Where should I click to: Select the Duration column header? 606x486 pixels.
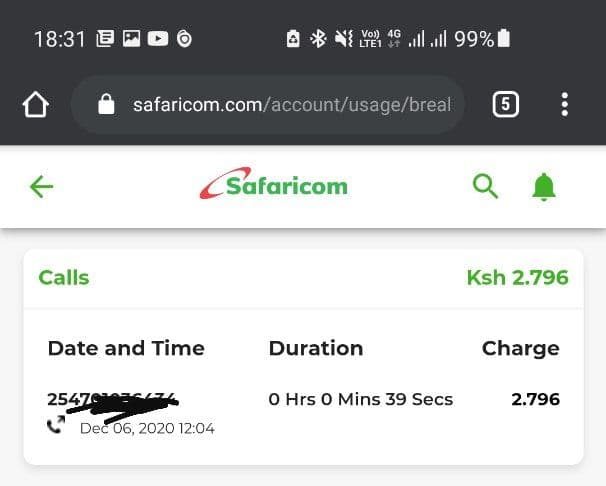[x=316, y=348]
